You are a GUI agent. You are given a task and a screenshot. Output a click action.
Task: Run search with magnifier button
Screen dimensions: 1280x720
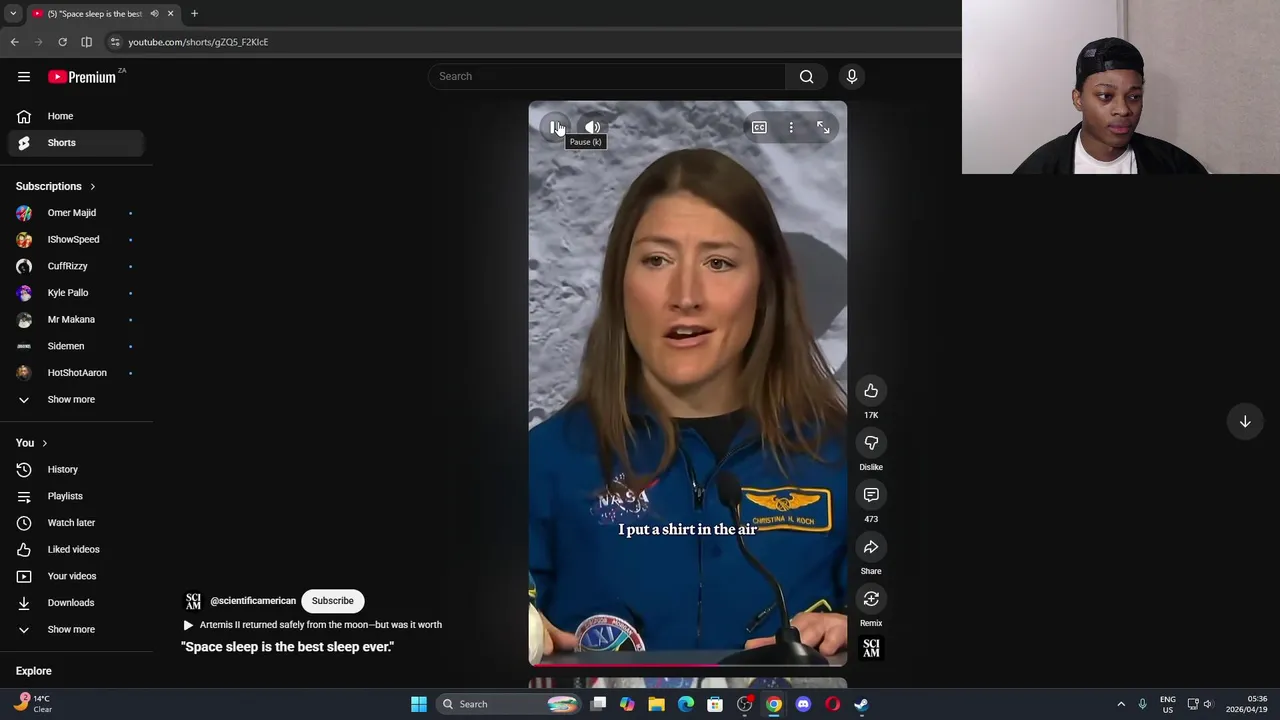806,76
